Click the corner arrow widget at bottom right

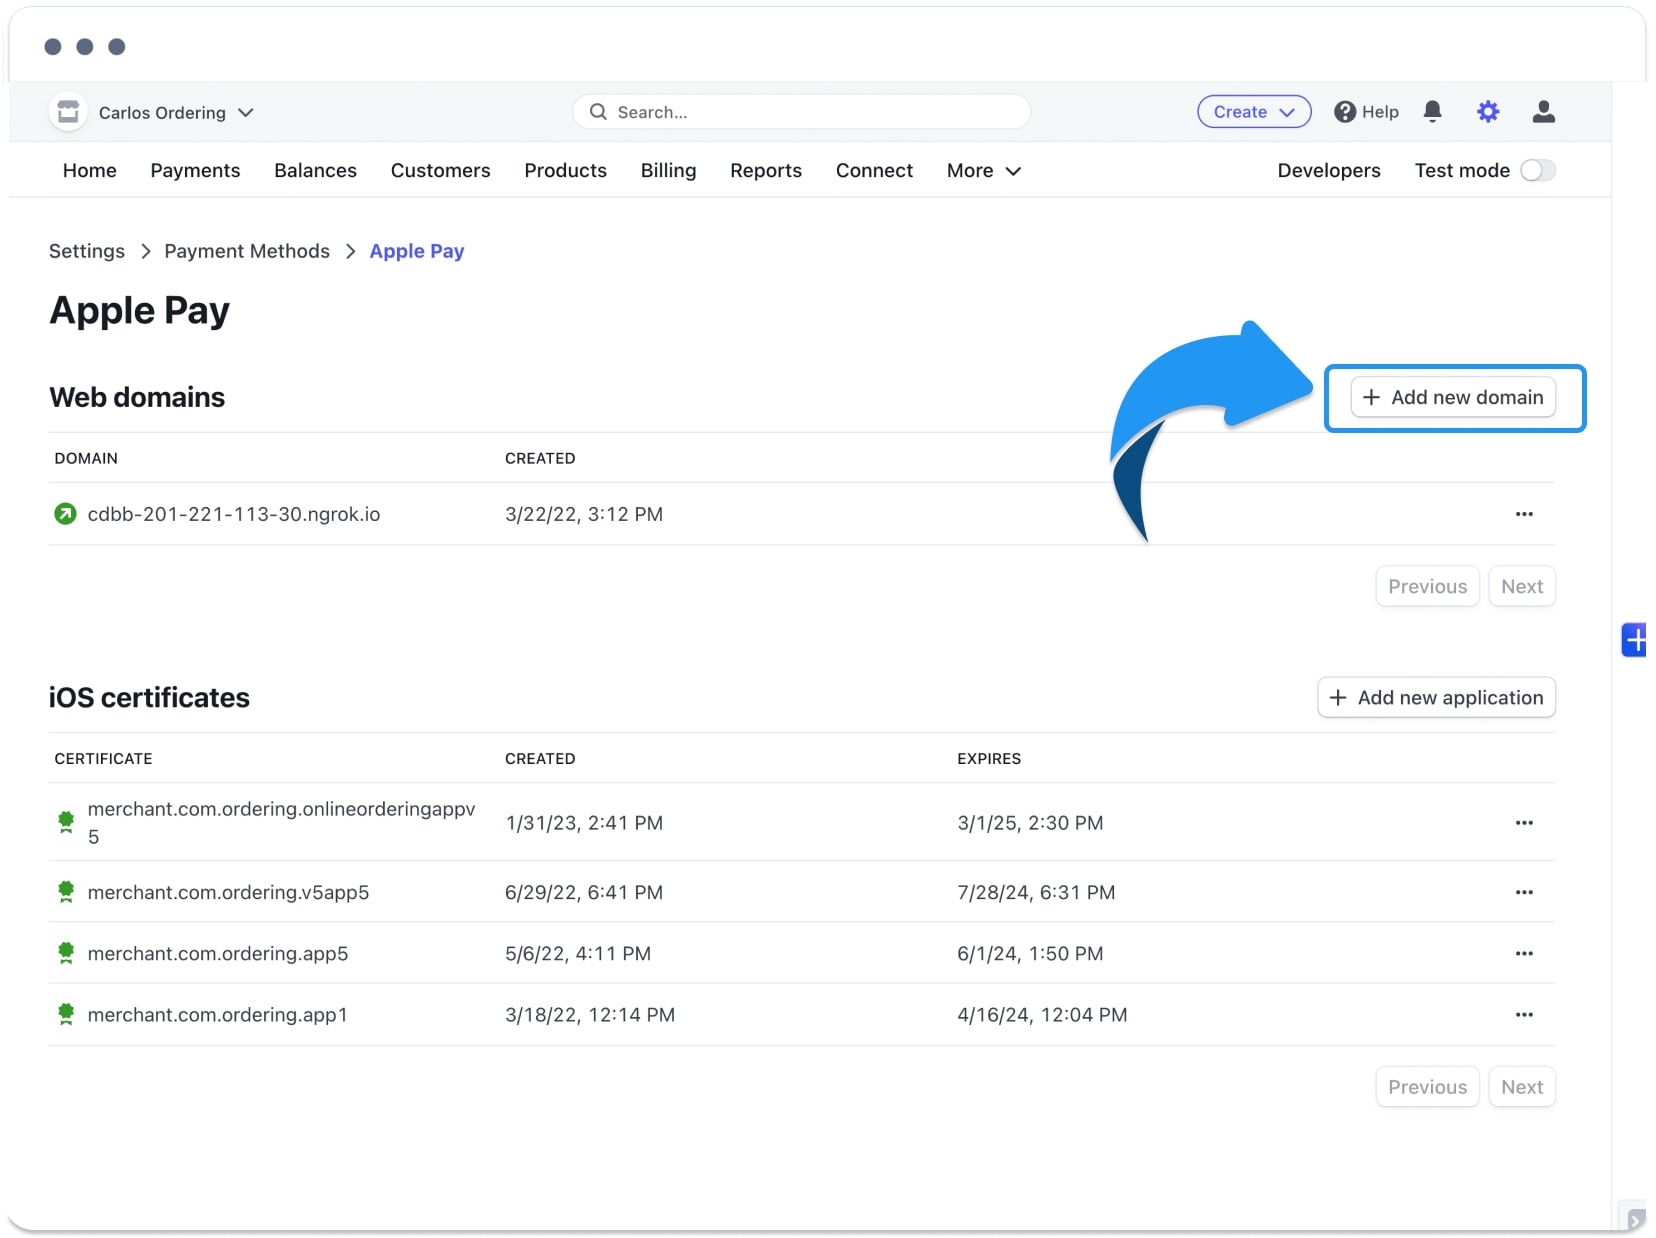click(x=1635, y=1219)
